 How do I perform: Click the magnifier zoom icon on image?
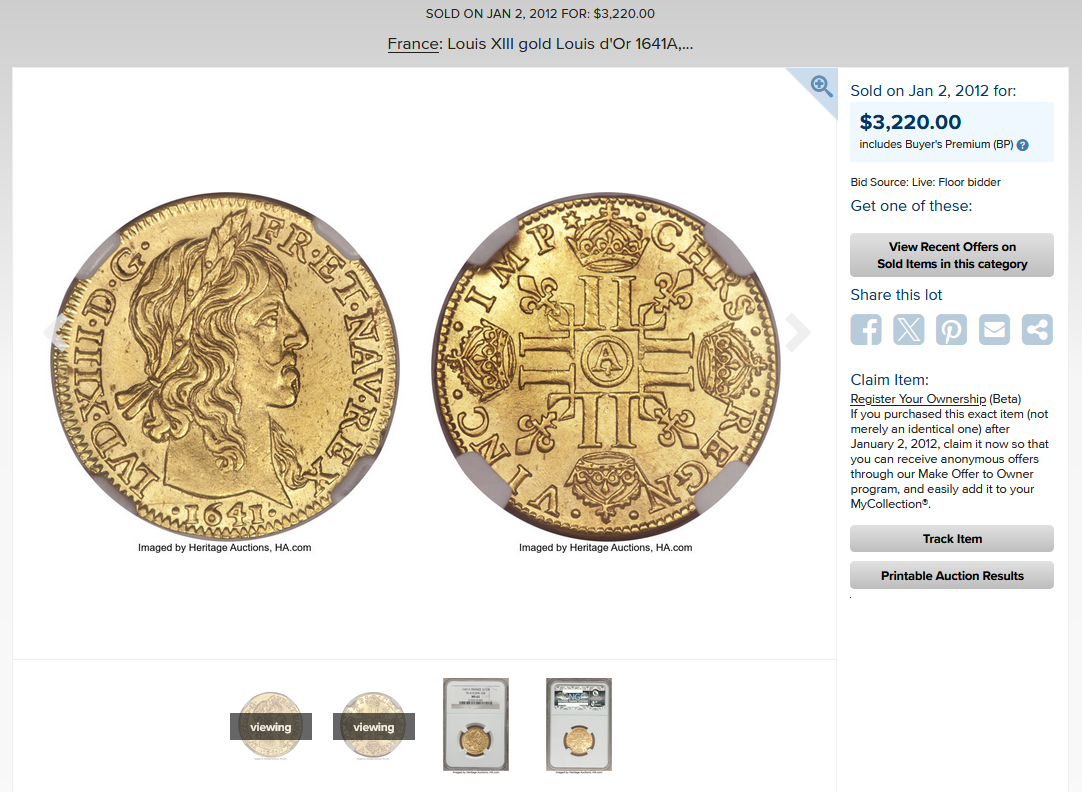coord(821,86)
